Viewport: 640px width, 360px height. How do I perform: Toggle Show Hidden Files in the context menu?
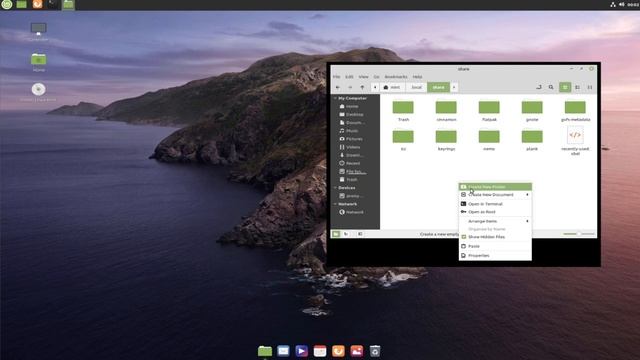[x=495, y=237]
